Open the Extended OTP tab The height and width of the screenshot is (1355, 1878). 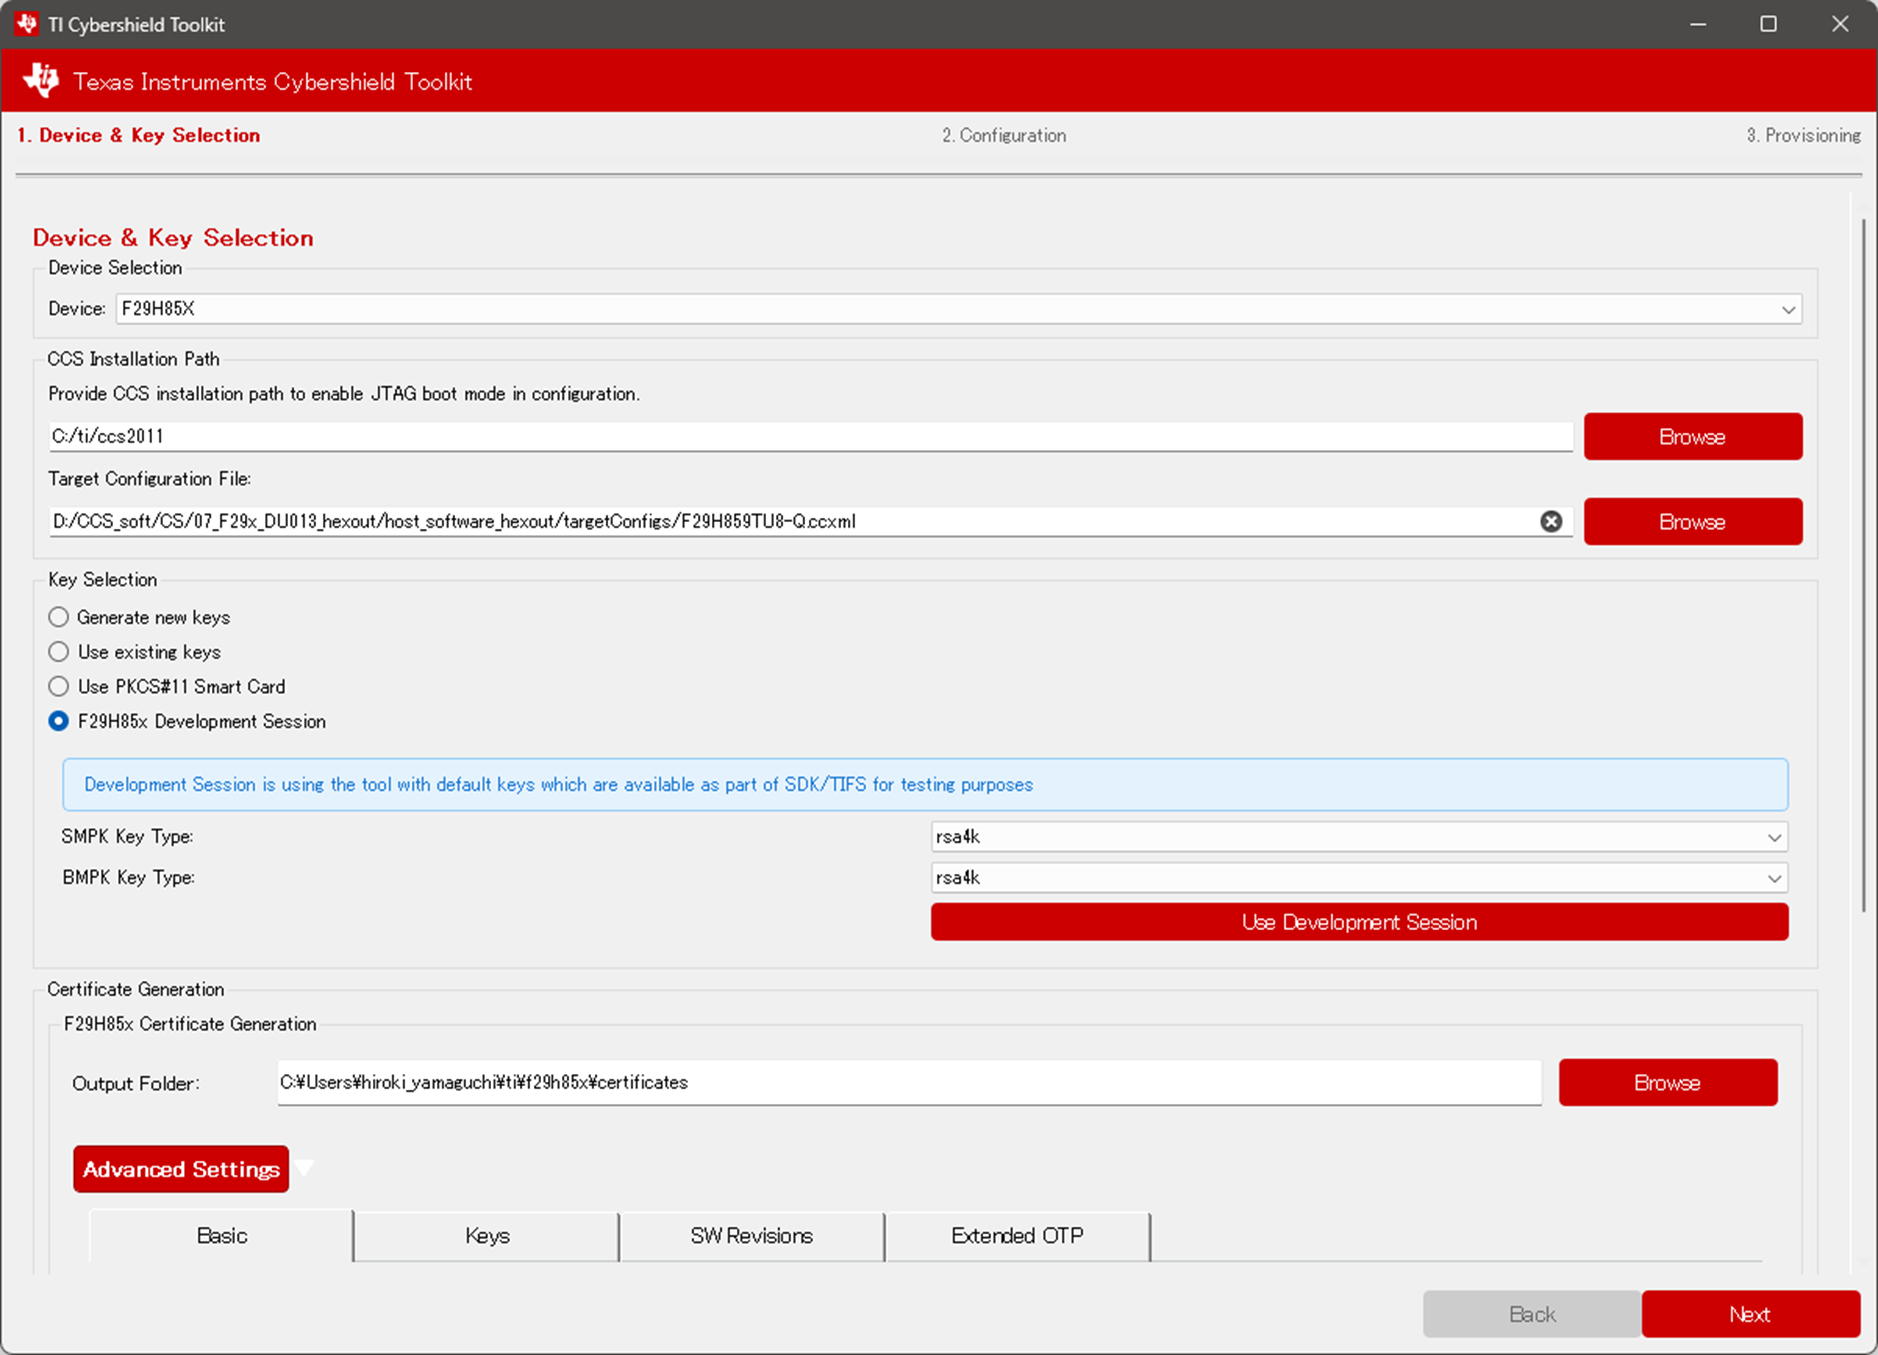(1017, 1236)
